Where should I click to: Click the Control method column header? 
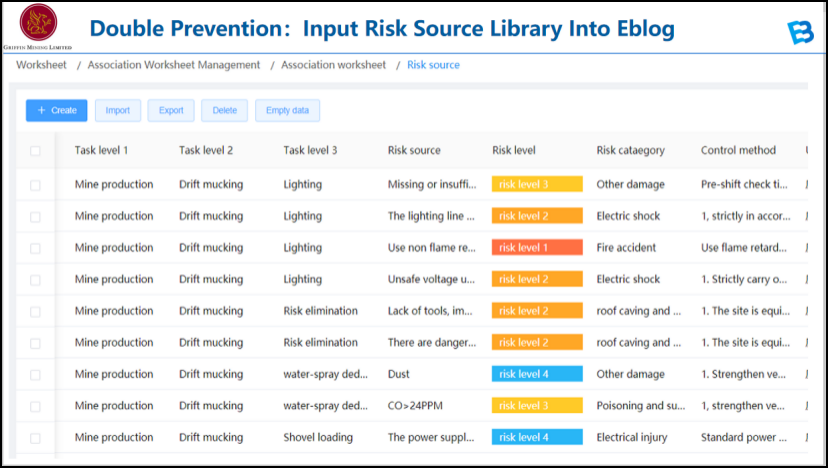pyautogui.click(x=738, y=151)
